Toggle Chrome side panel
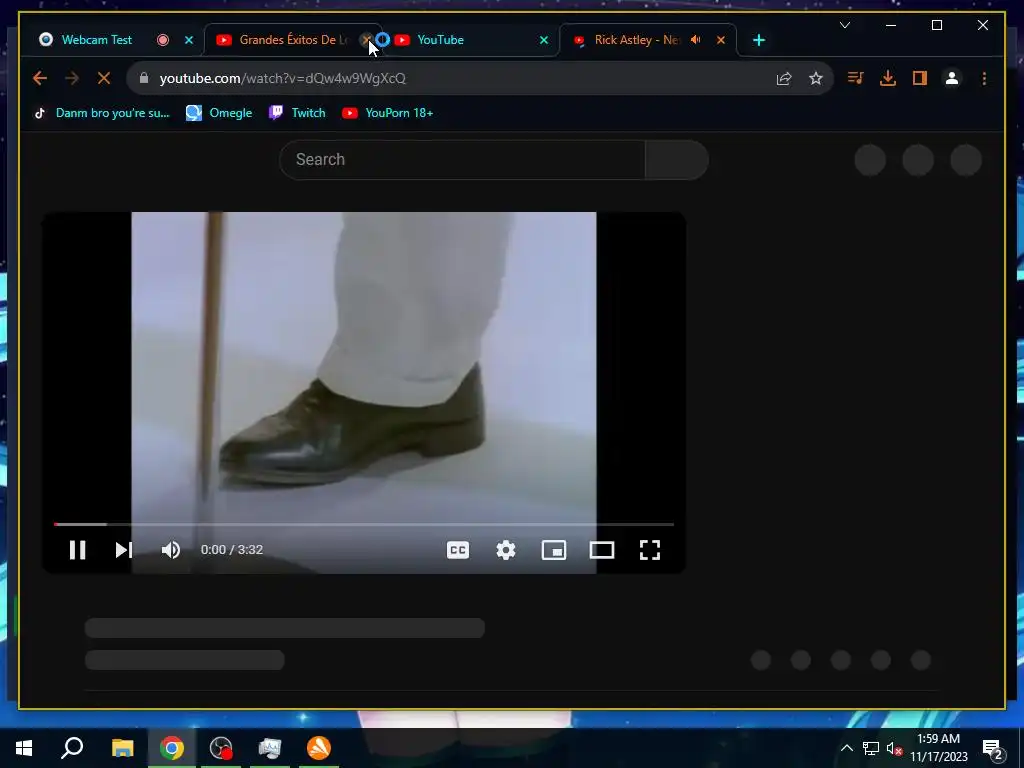This screenshot has width=1024, height=768. point(920,78)
